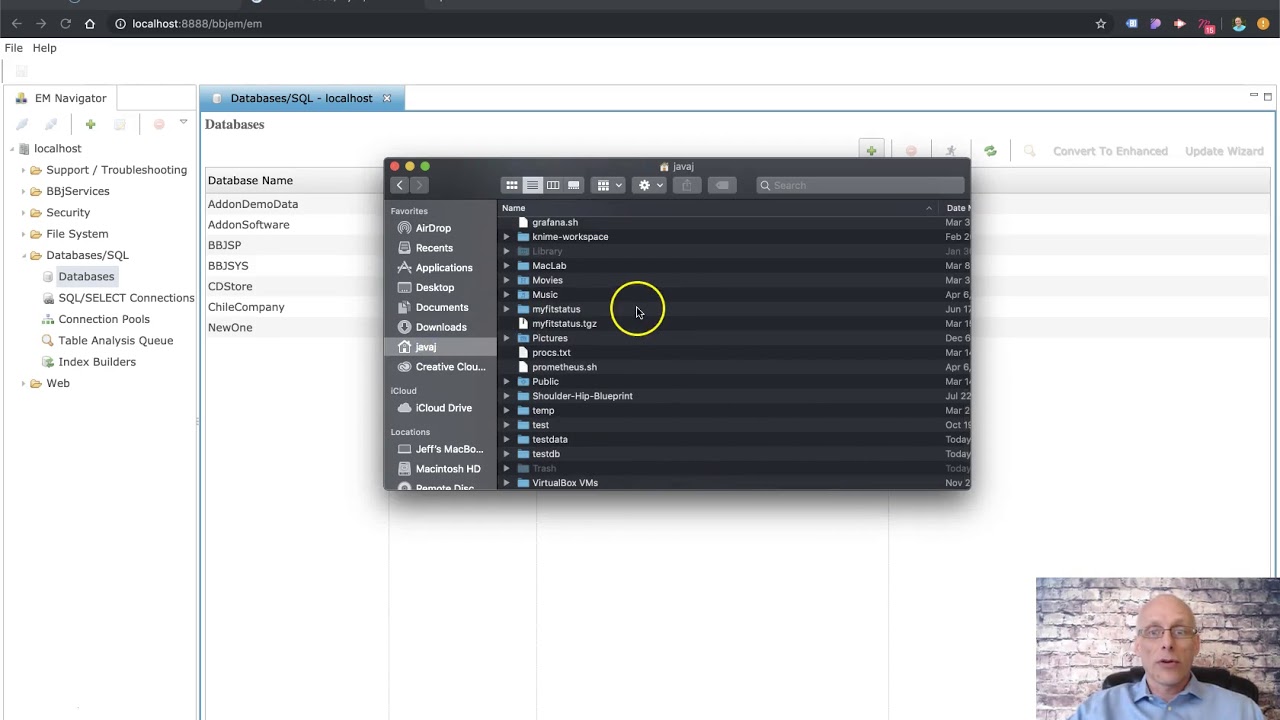Open Table Analysis Queue in navigator

tap(116, 341)
